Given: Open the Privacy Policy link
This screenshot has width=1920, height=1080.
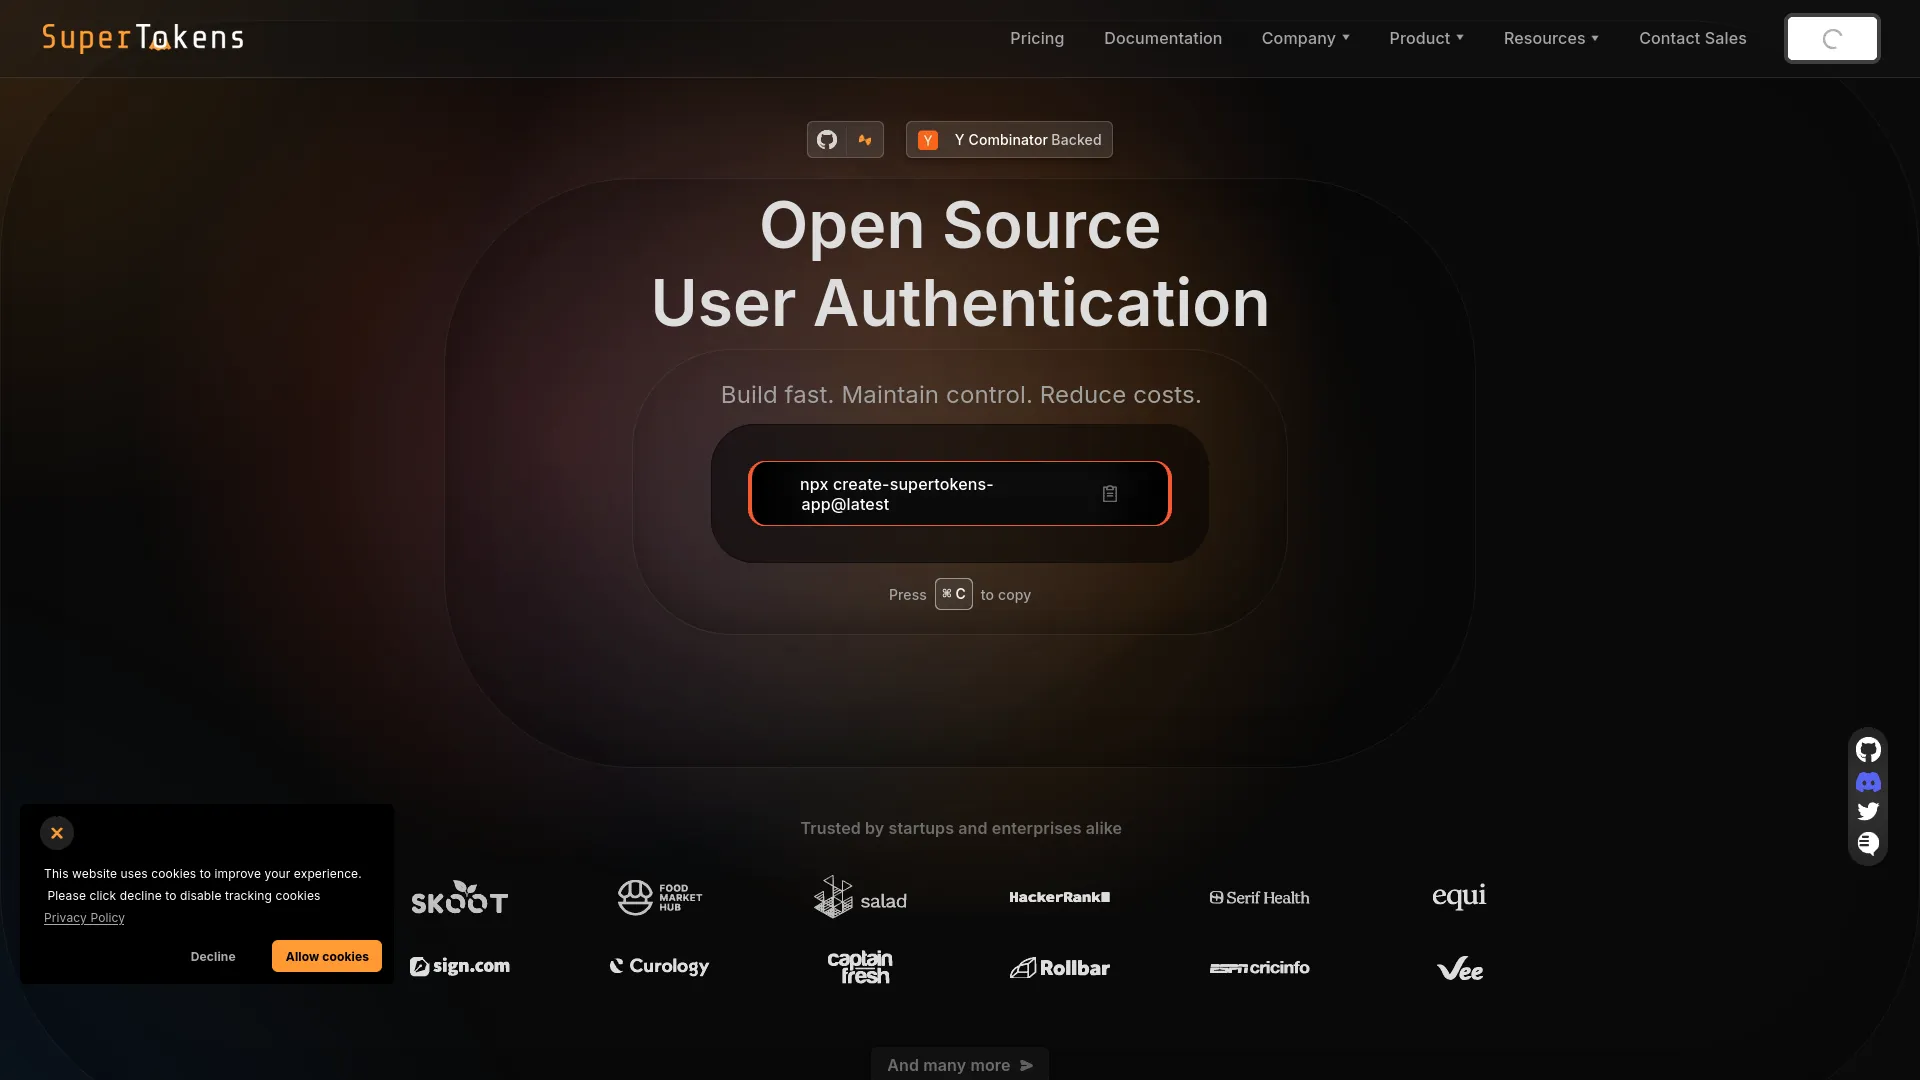Looking at the screenshot, I should pos(84,918).
